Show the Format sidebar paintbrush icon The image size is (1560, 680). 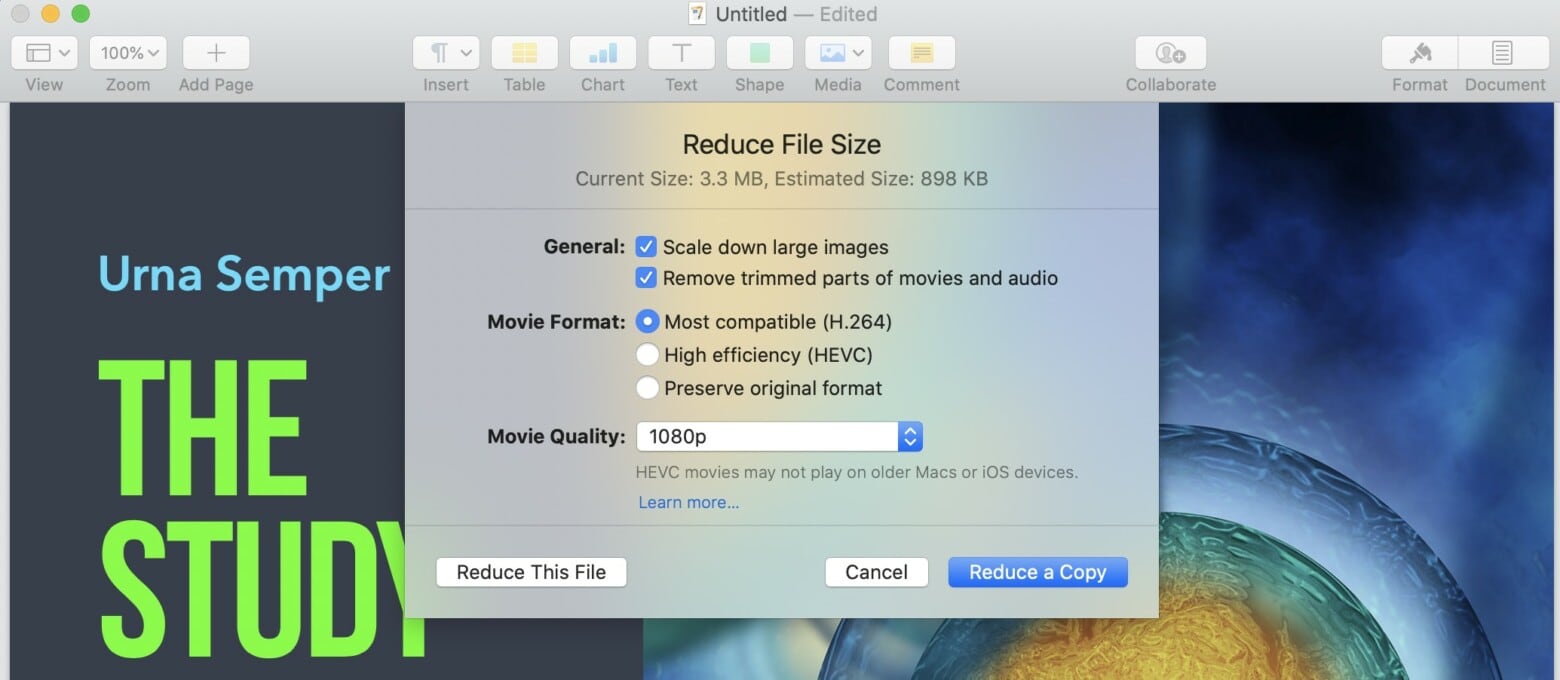1419,53
